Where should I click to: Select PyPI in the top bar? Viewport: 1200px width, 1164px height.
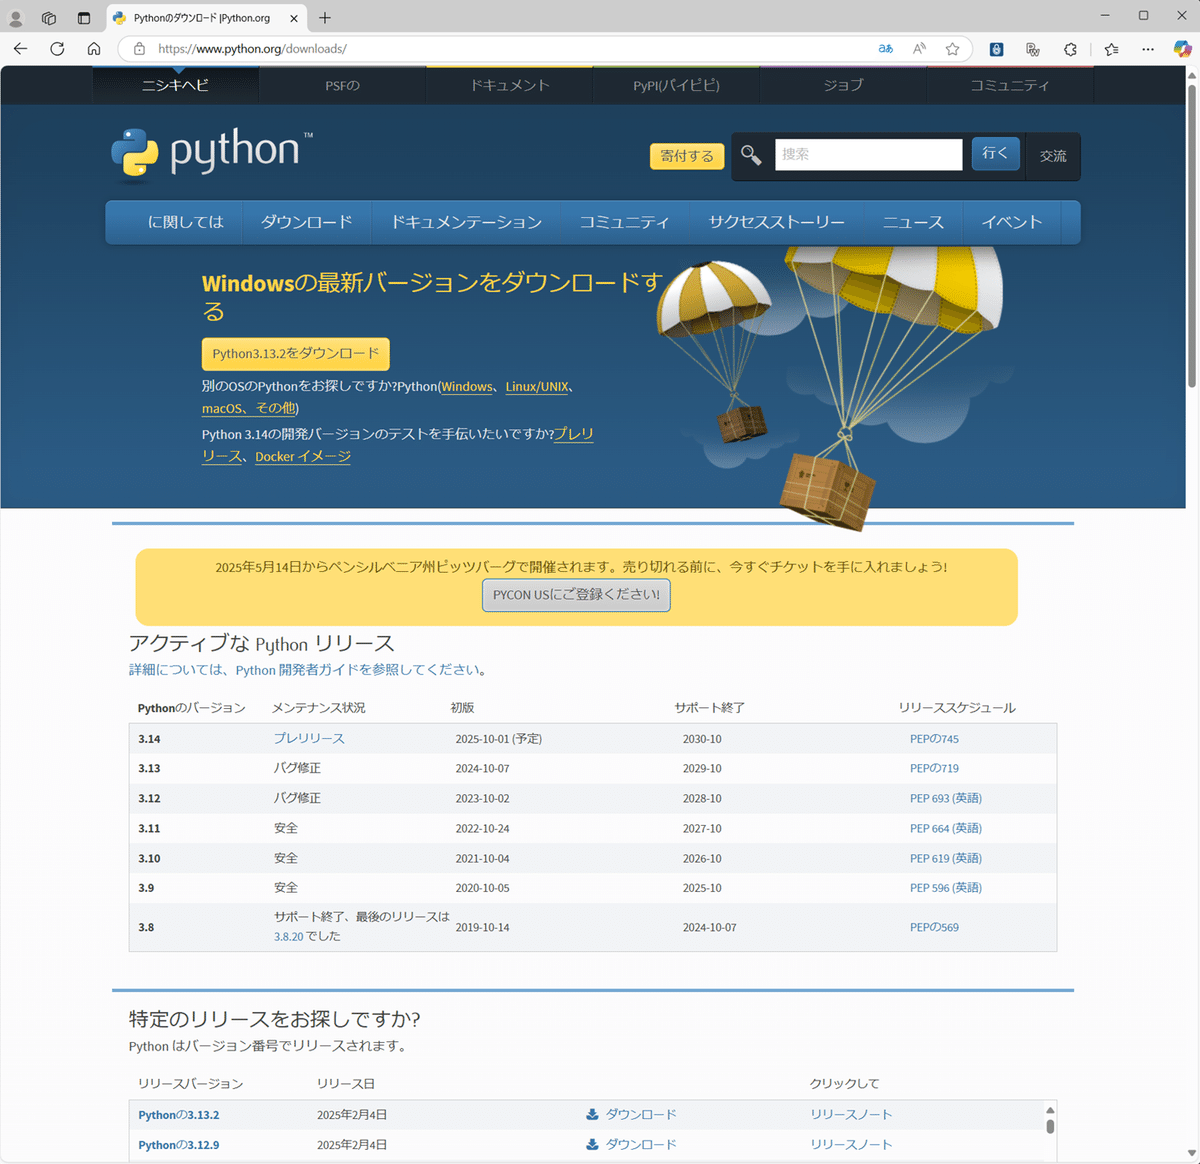click(675, 85)
